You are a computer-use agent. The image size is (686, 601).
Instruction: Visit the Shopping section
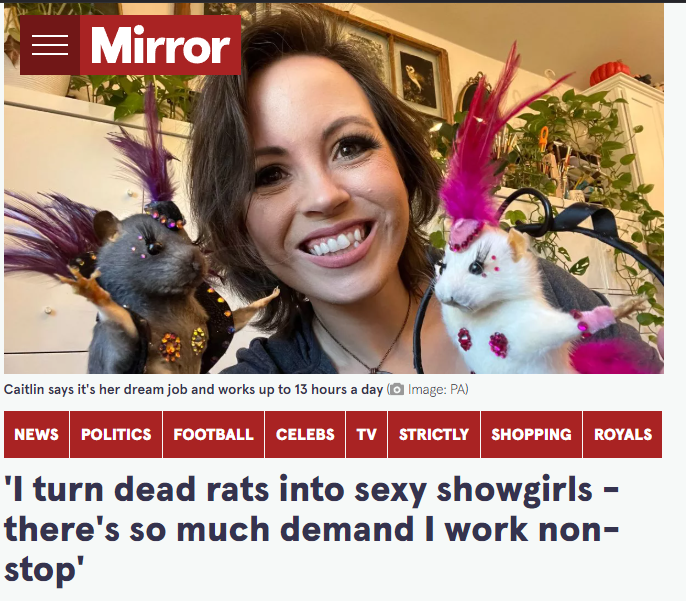(x=531, y=434)
